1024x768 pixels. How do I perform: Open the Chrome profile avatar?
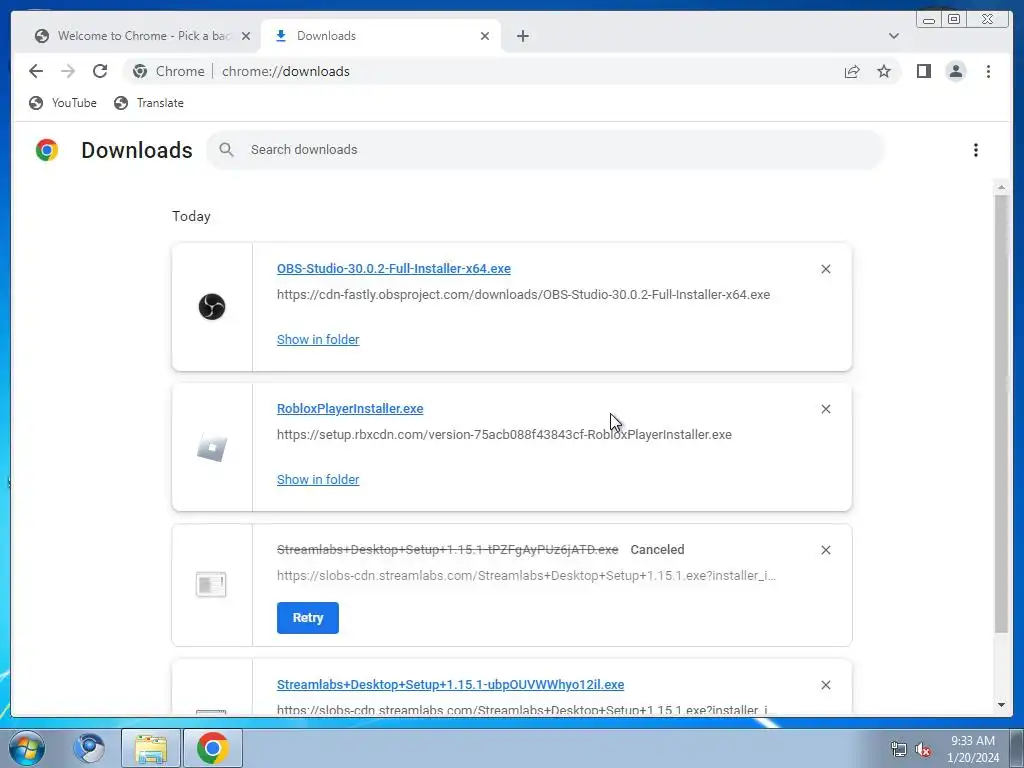tap(955, 71)
